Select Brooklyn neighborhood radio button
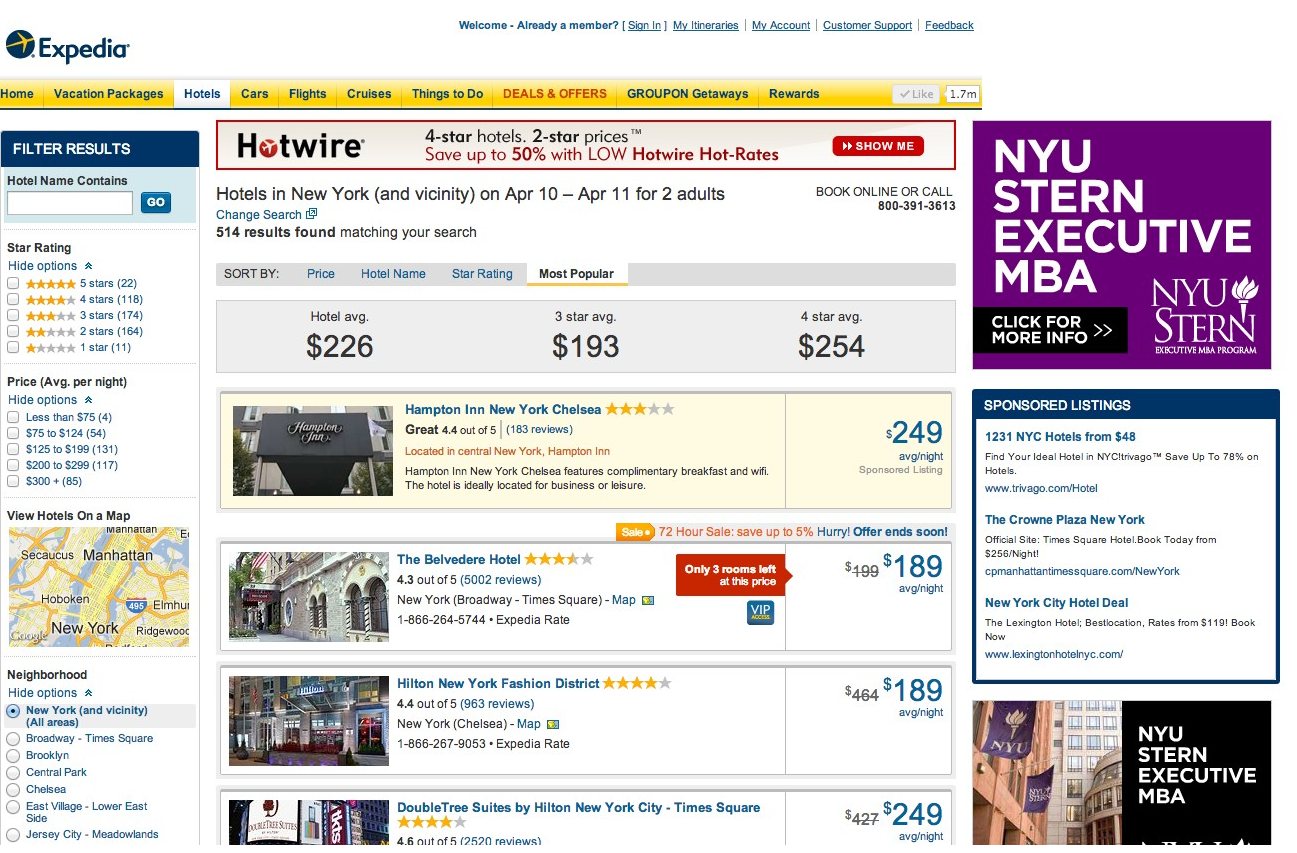1297x853 pixels. [13, 756]
